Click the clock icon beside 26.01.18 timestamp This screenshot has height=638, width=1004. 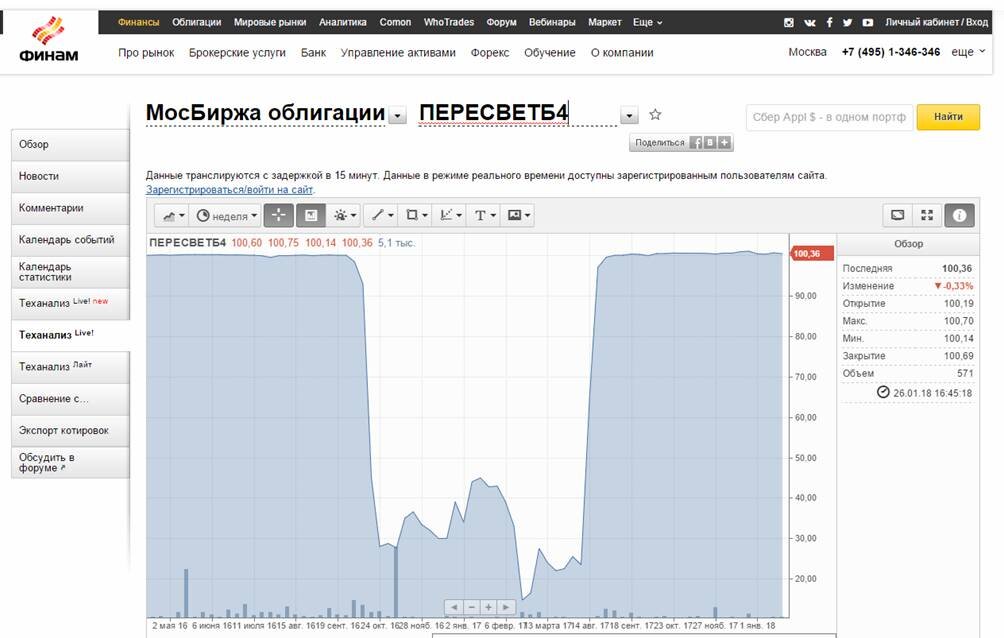click(883, 392)
